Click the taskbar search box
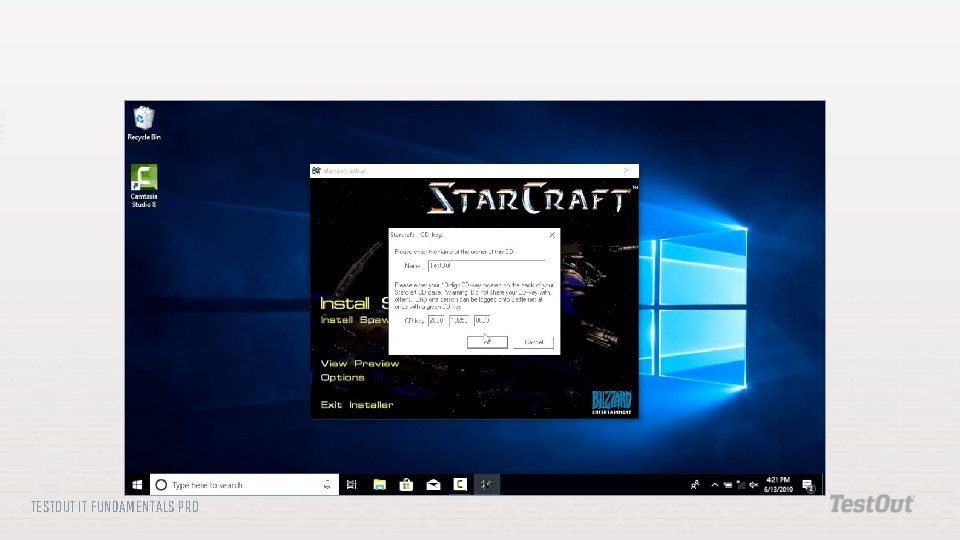 [x=244, y=485]
